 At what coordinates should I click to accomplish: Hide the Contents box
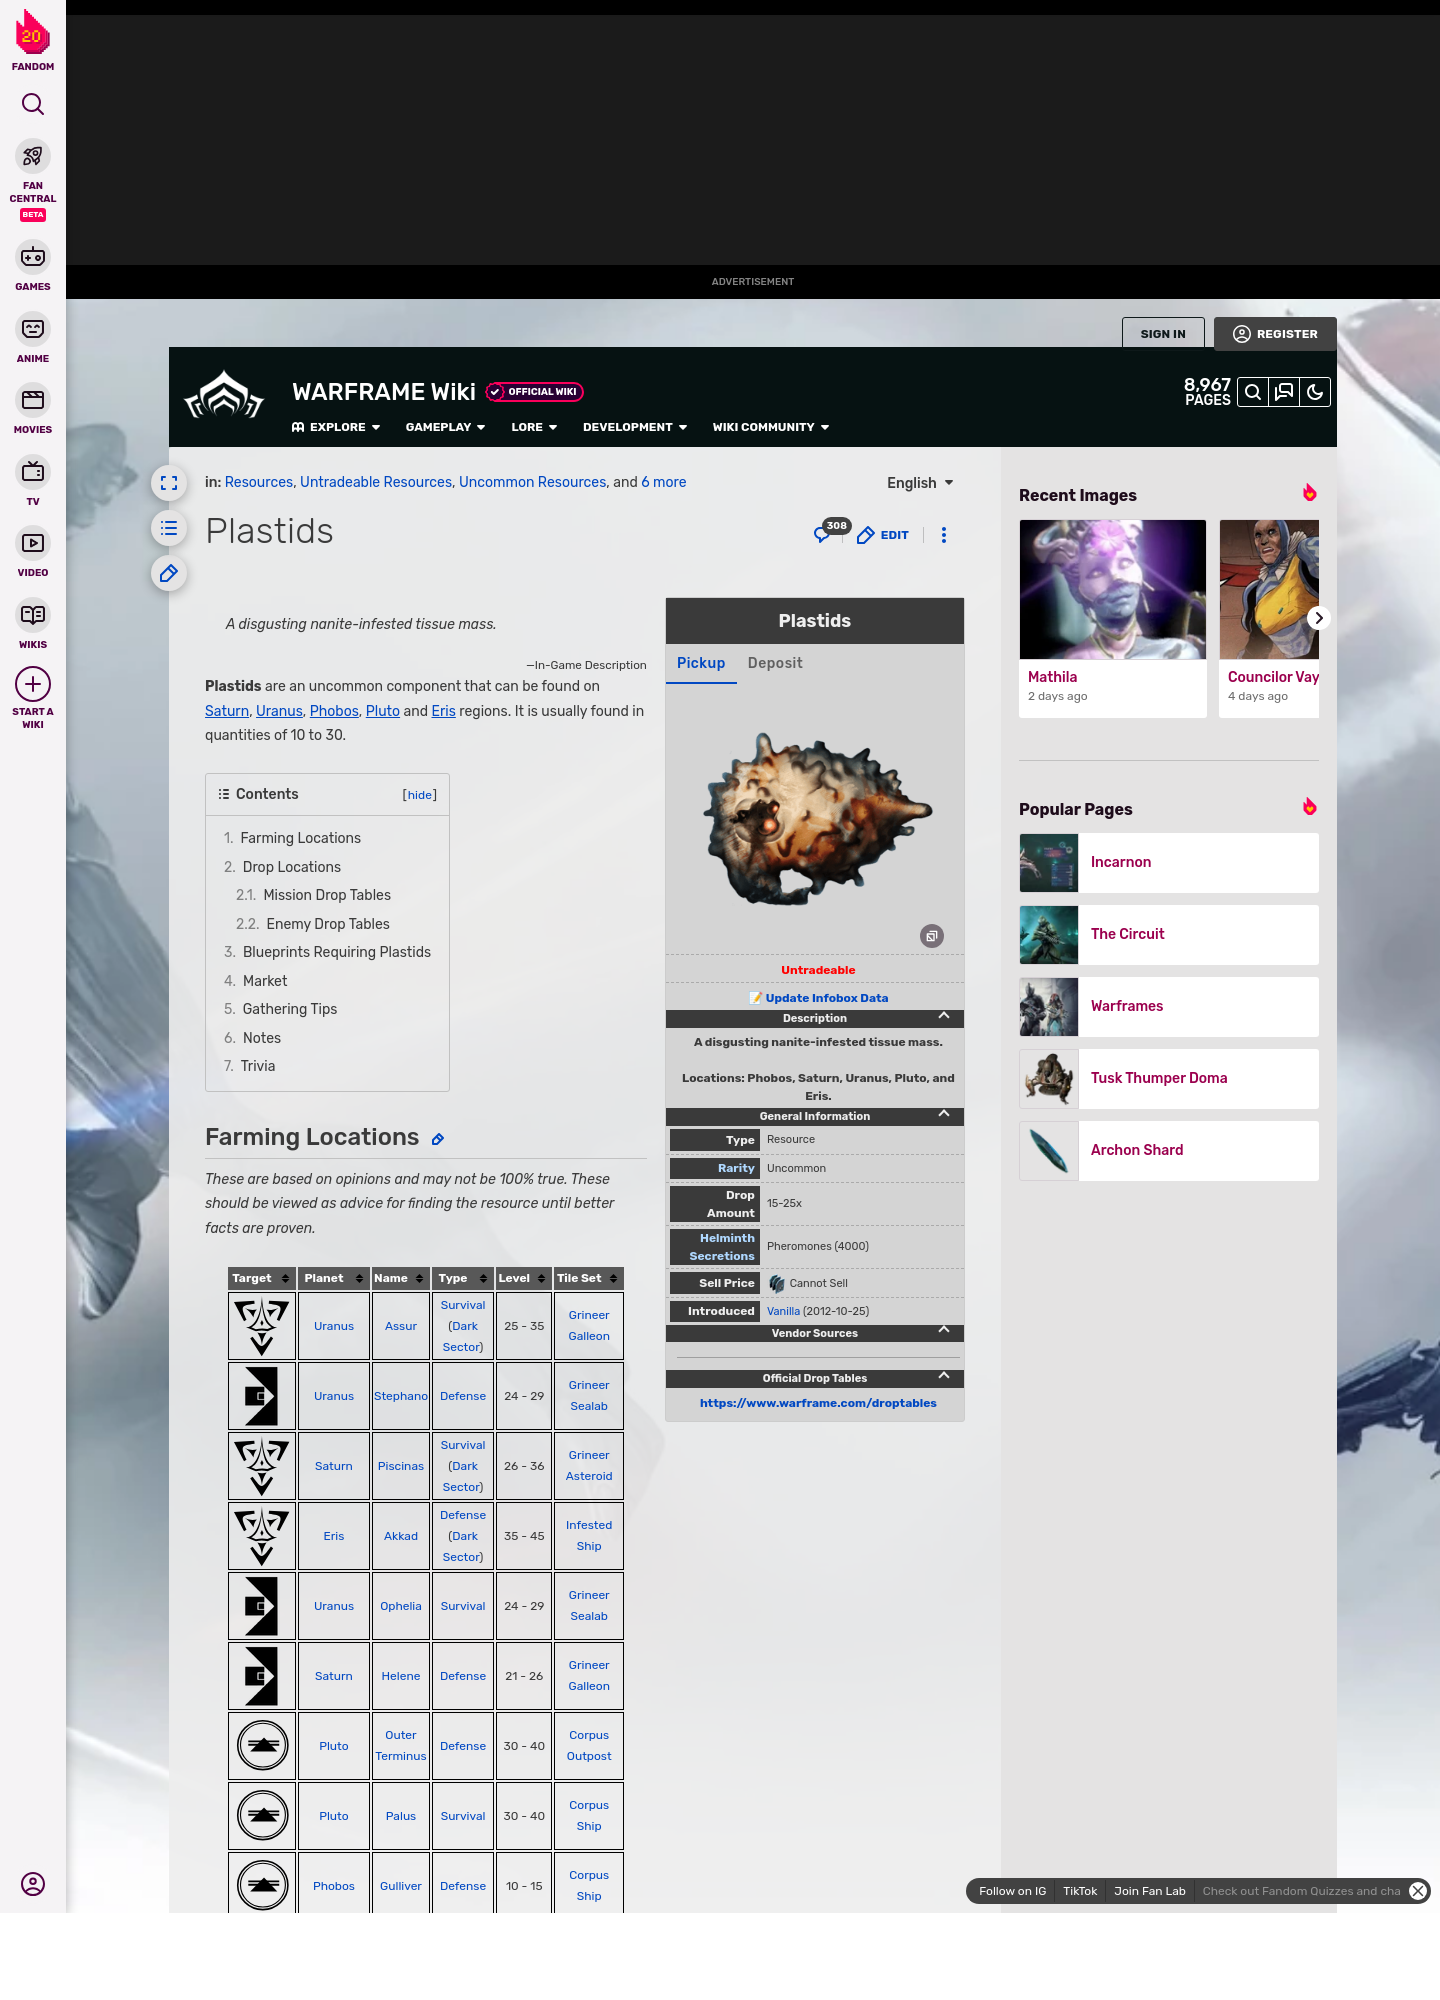420,795
